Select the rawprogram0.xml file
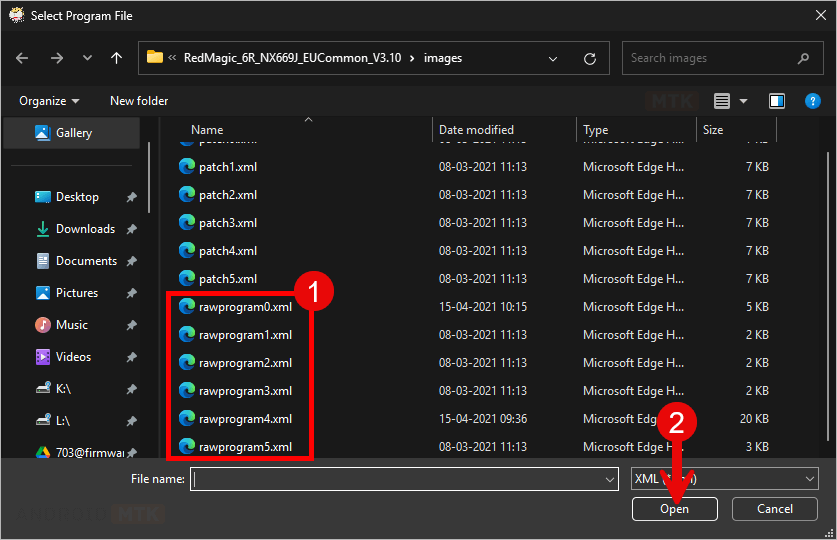837x540 pixels. tap(245, 307)
